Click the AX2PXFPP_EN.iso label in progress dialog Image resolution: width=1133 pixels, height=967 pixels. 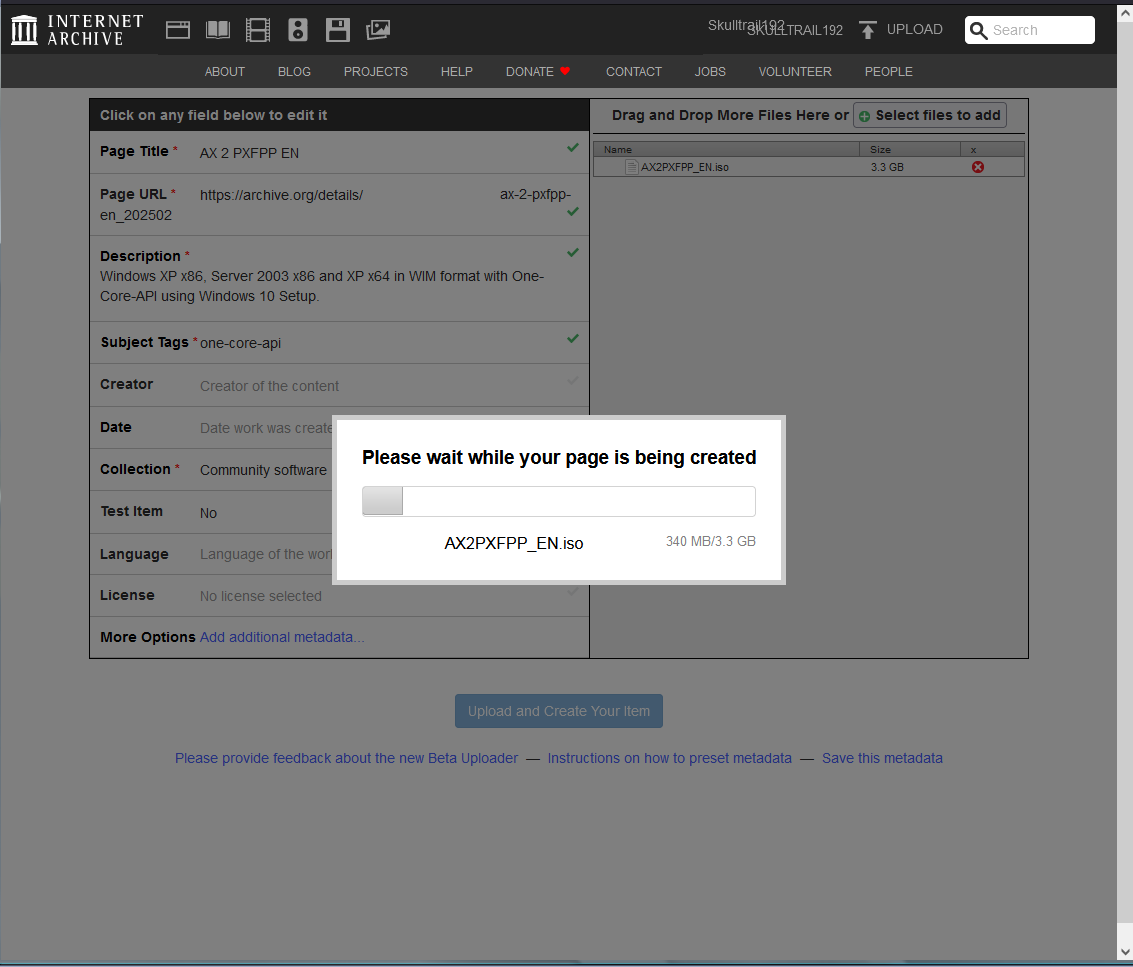pyautogui.click(x=514, y=543)
